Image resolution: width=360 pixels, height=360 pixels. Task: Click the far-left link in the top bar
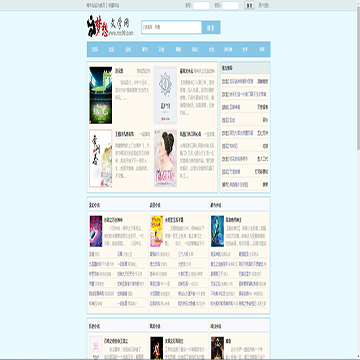(96, 5)
